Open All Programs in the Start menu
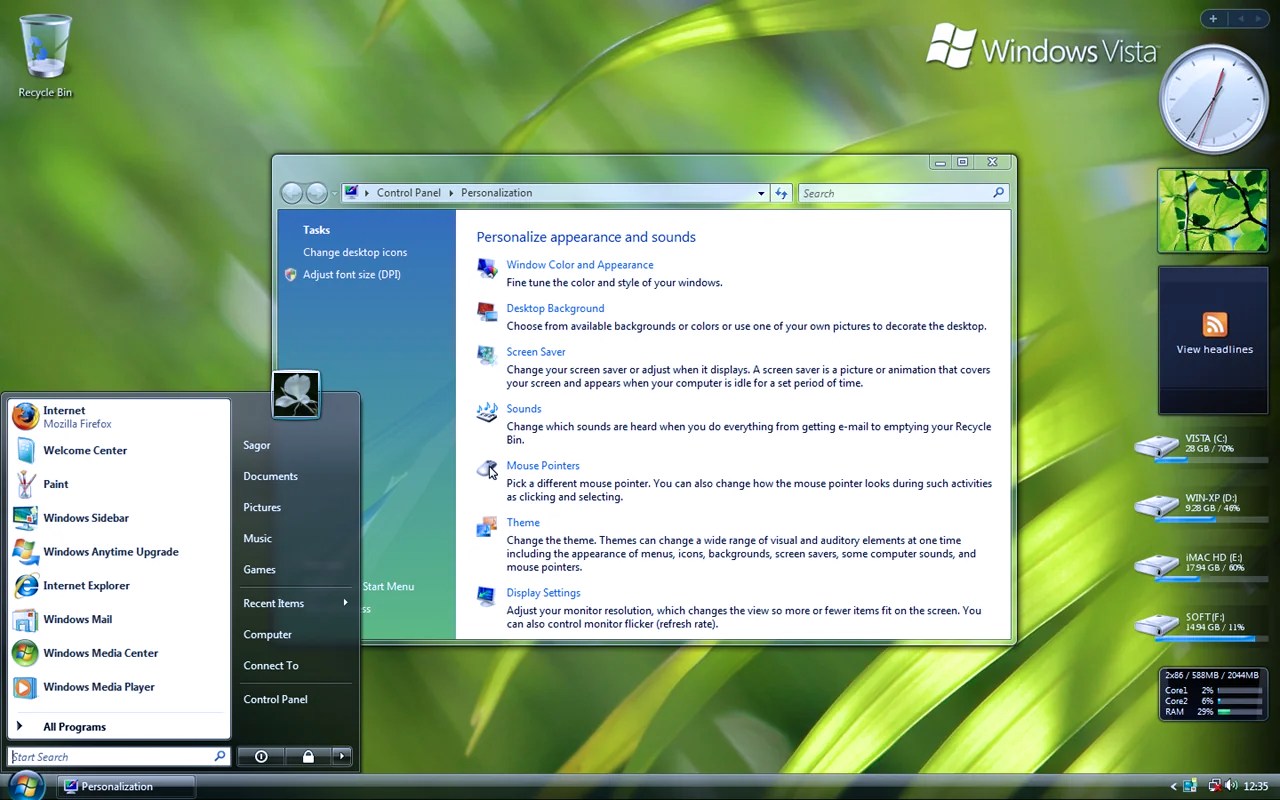The height and width of the screenshot is (800, 1280). 75,726
